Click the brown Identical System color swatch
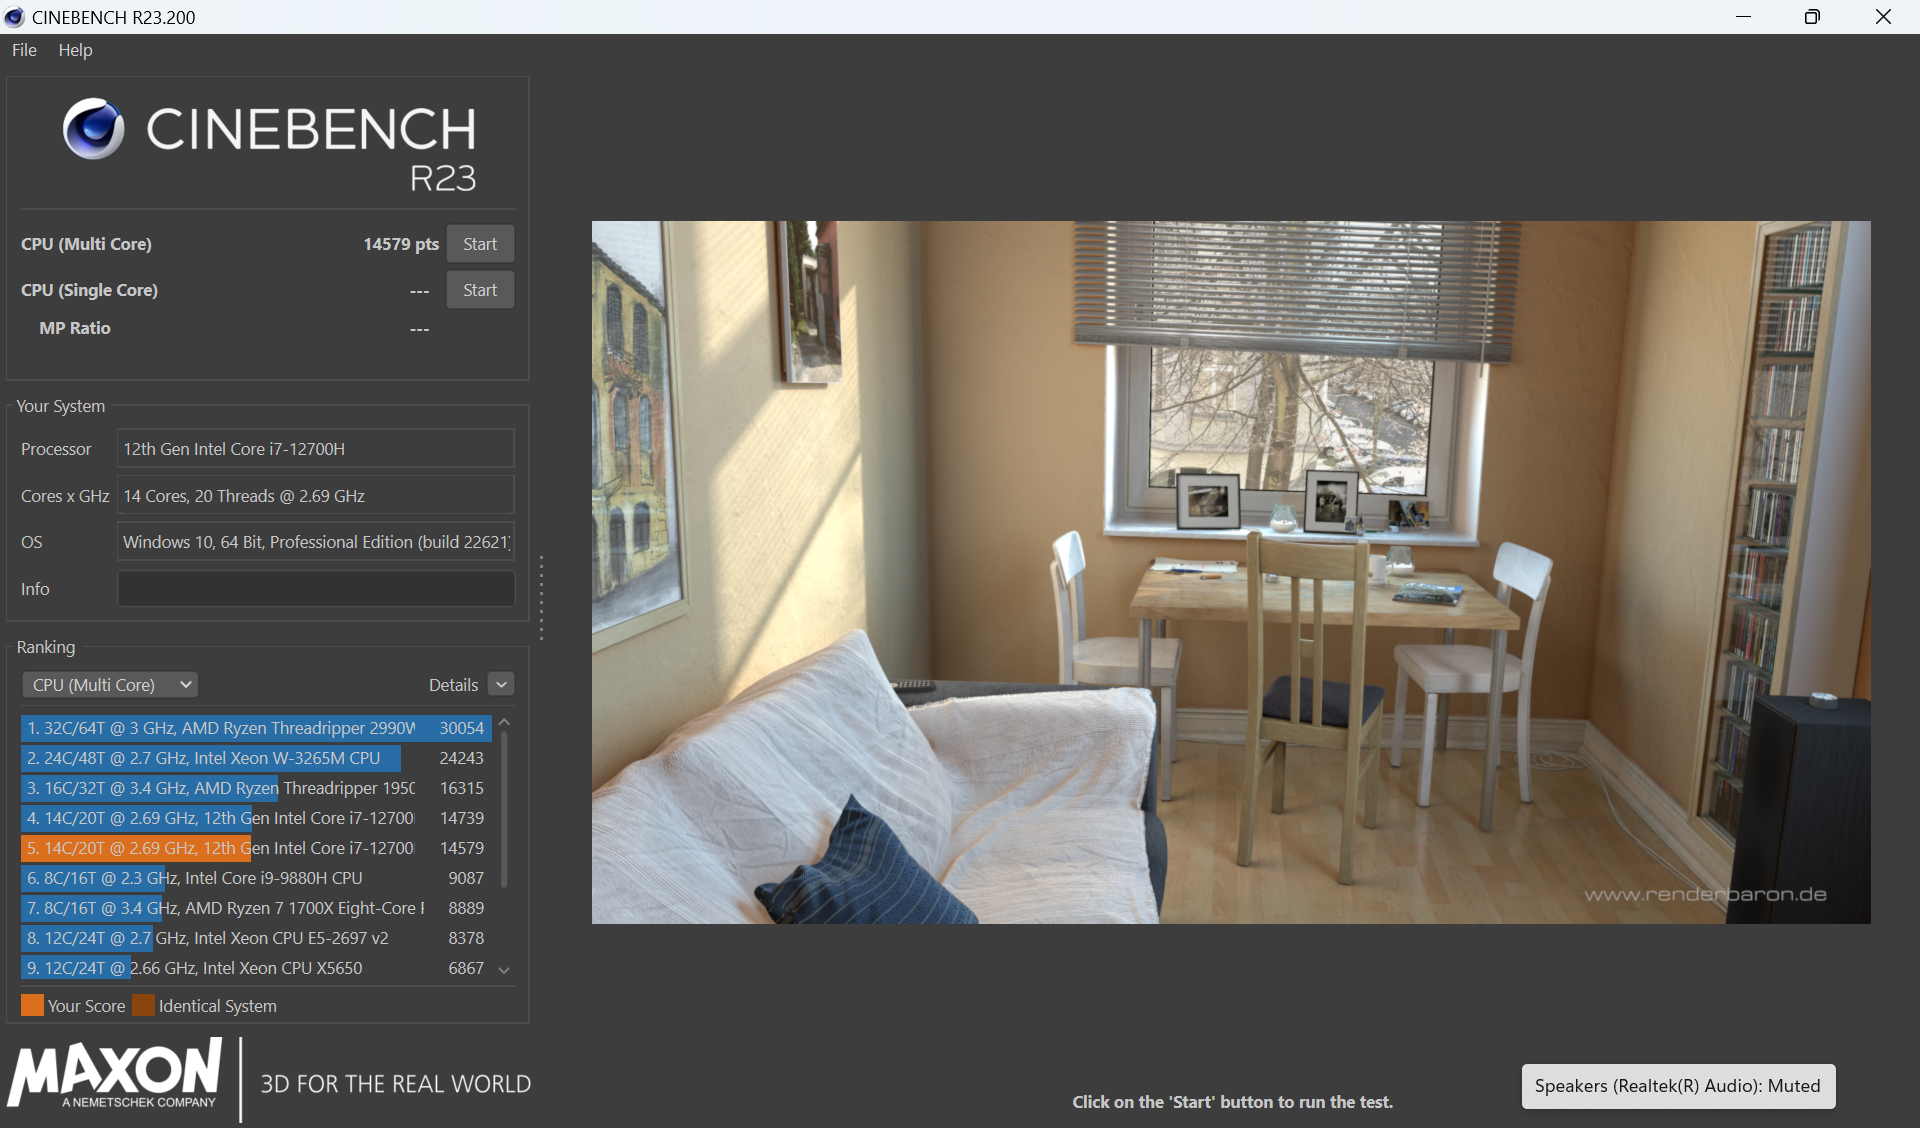1920x1128 pixels. coord(144,1005)
